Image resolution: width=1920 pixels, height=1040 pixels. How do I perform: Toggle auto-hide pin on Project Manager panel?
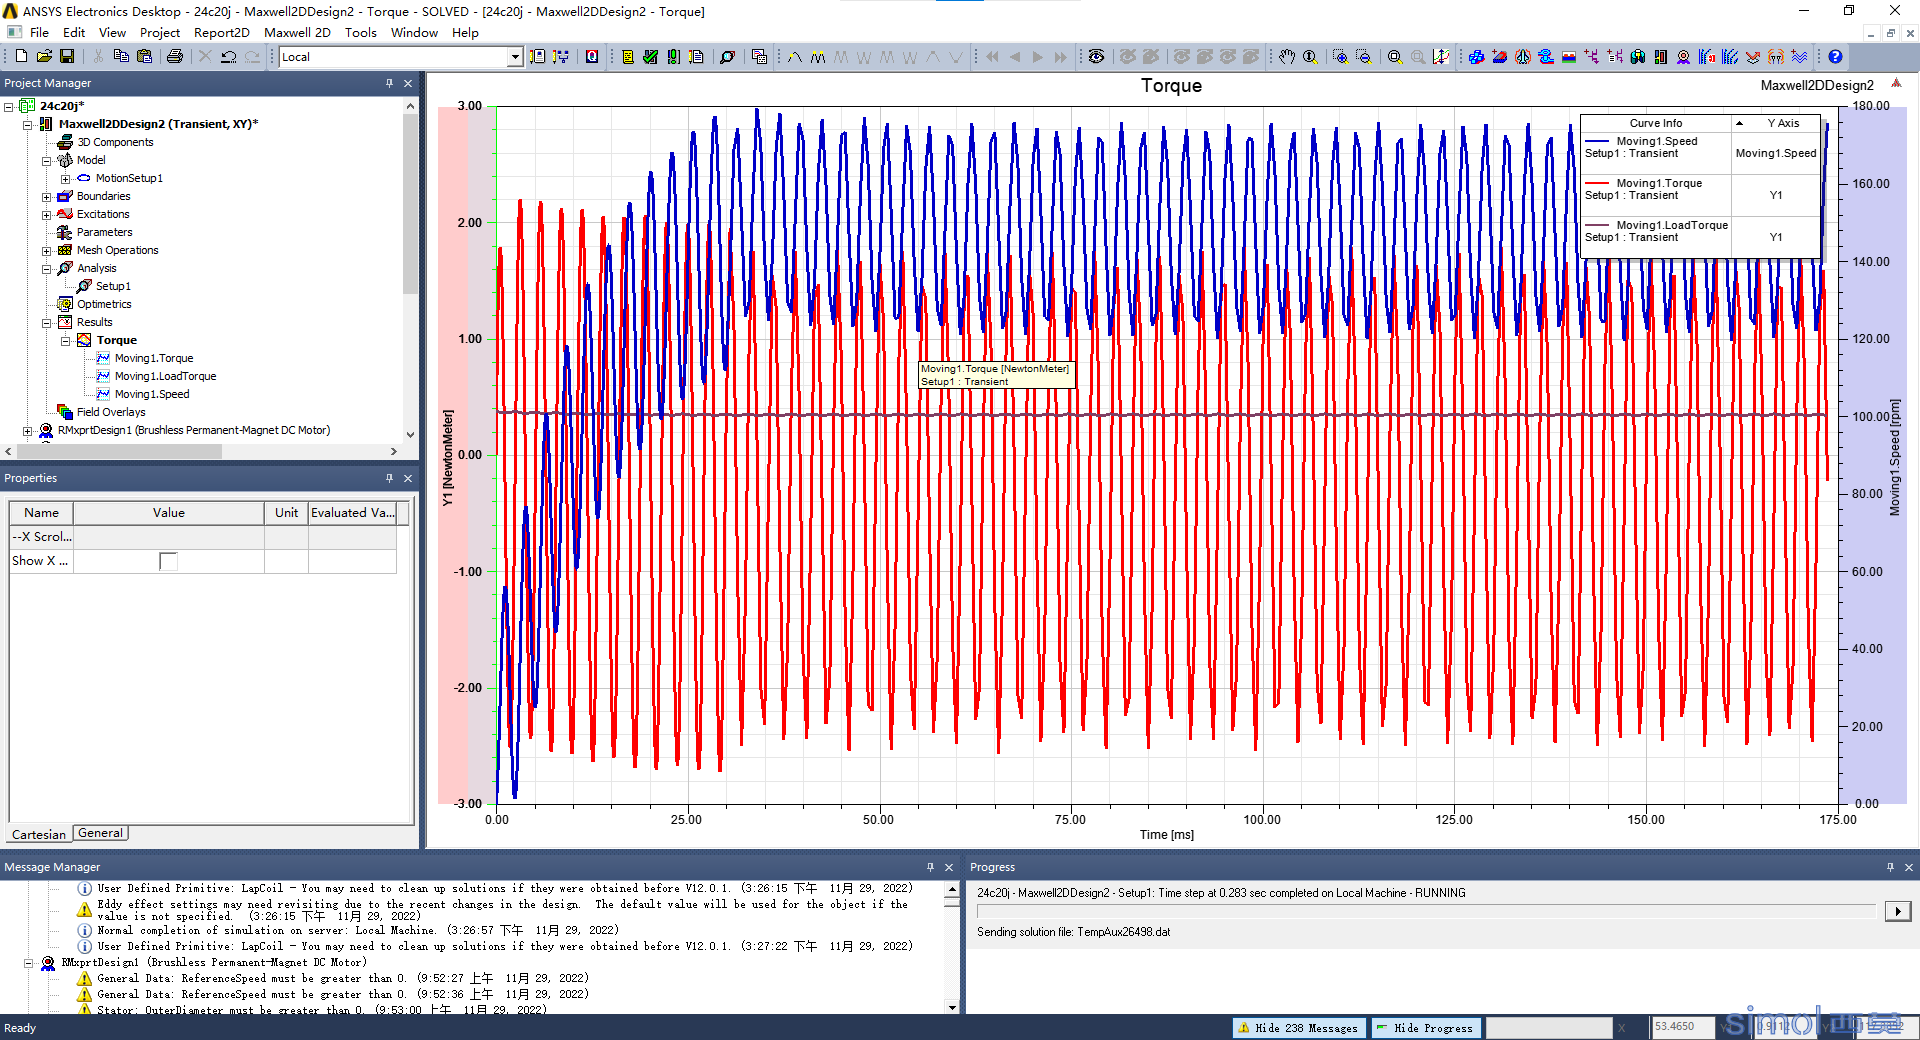pyautogui.click(x=389, y=83)
